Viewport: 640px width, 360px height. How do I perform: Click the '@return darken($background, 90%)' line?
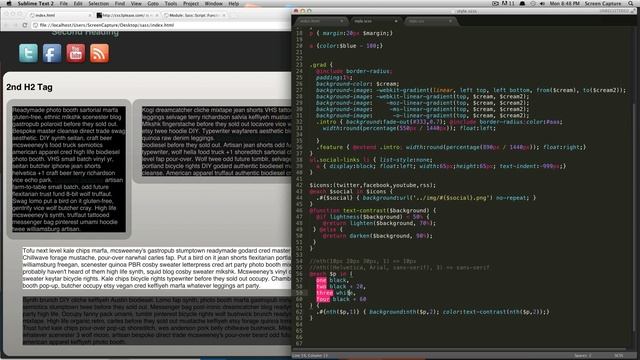pyautogui.click(x=378, y=236)
